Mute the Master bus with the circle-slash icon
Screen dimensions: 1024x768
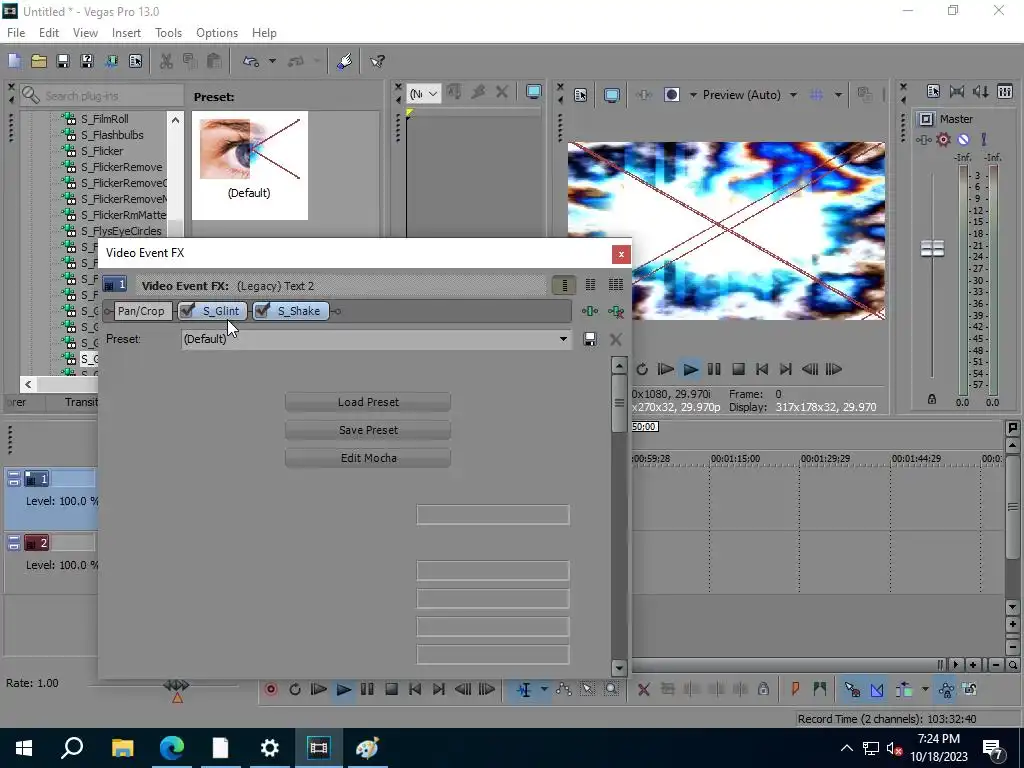963,140
